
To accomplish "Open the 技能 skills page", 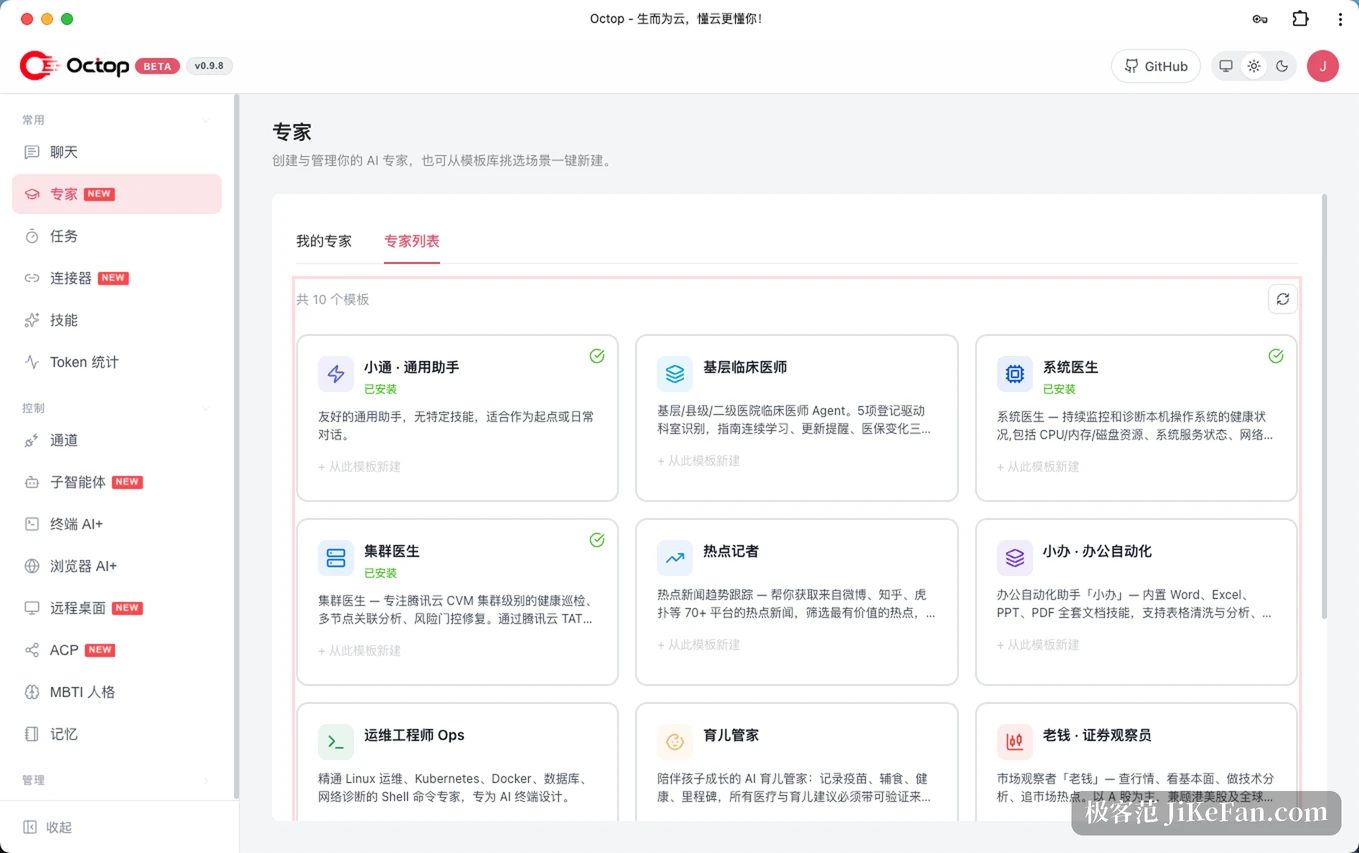I will [117, 320].
